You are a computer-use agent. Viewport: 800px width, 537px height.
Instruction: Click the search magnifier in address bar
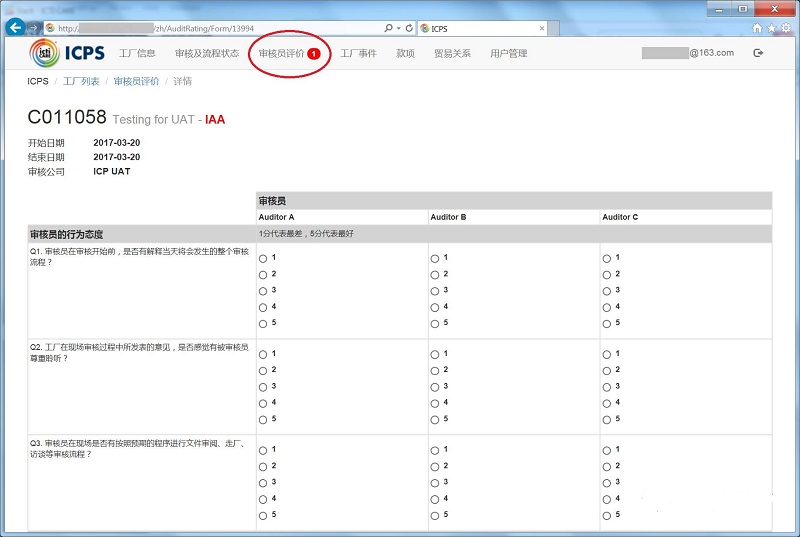tap(389, 28)
